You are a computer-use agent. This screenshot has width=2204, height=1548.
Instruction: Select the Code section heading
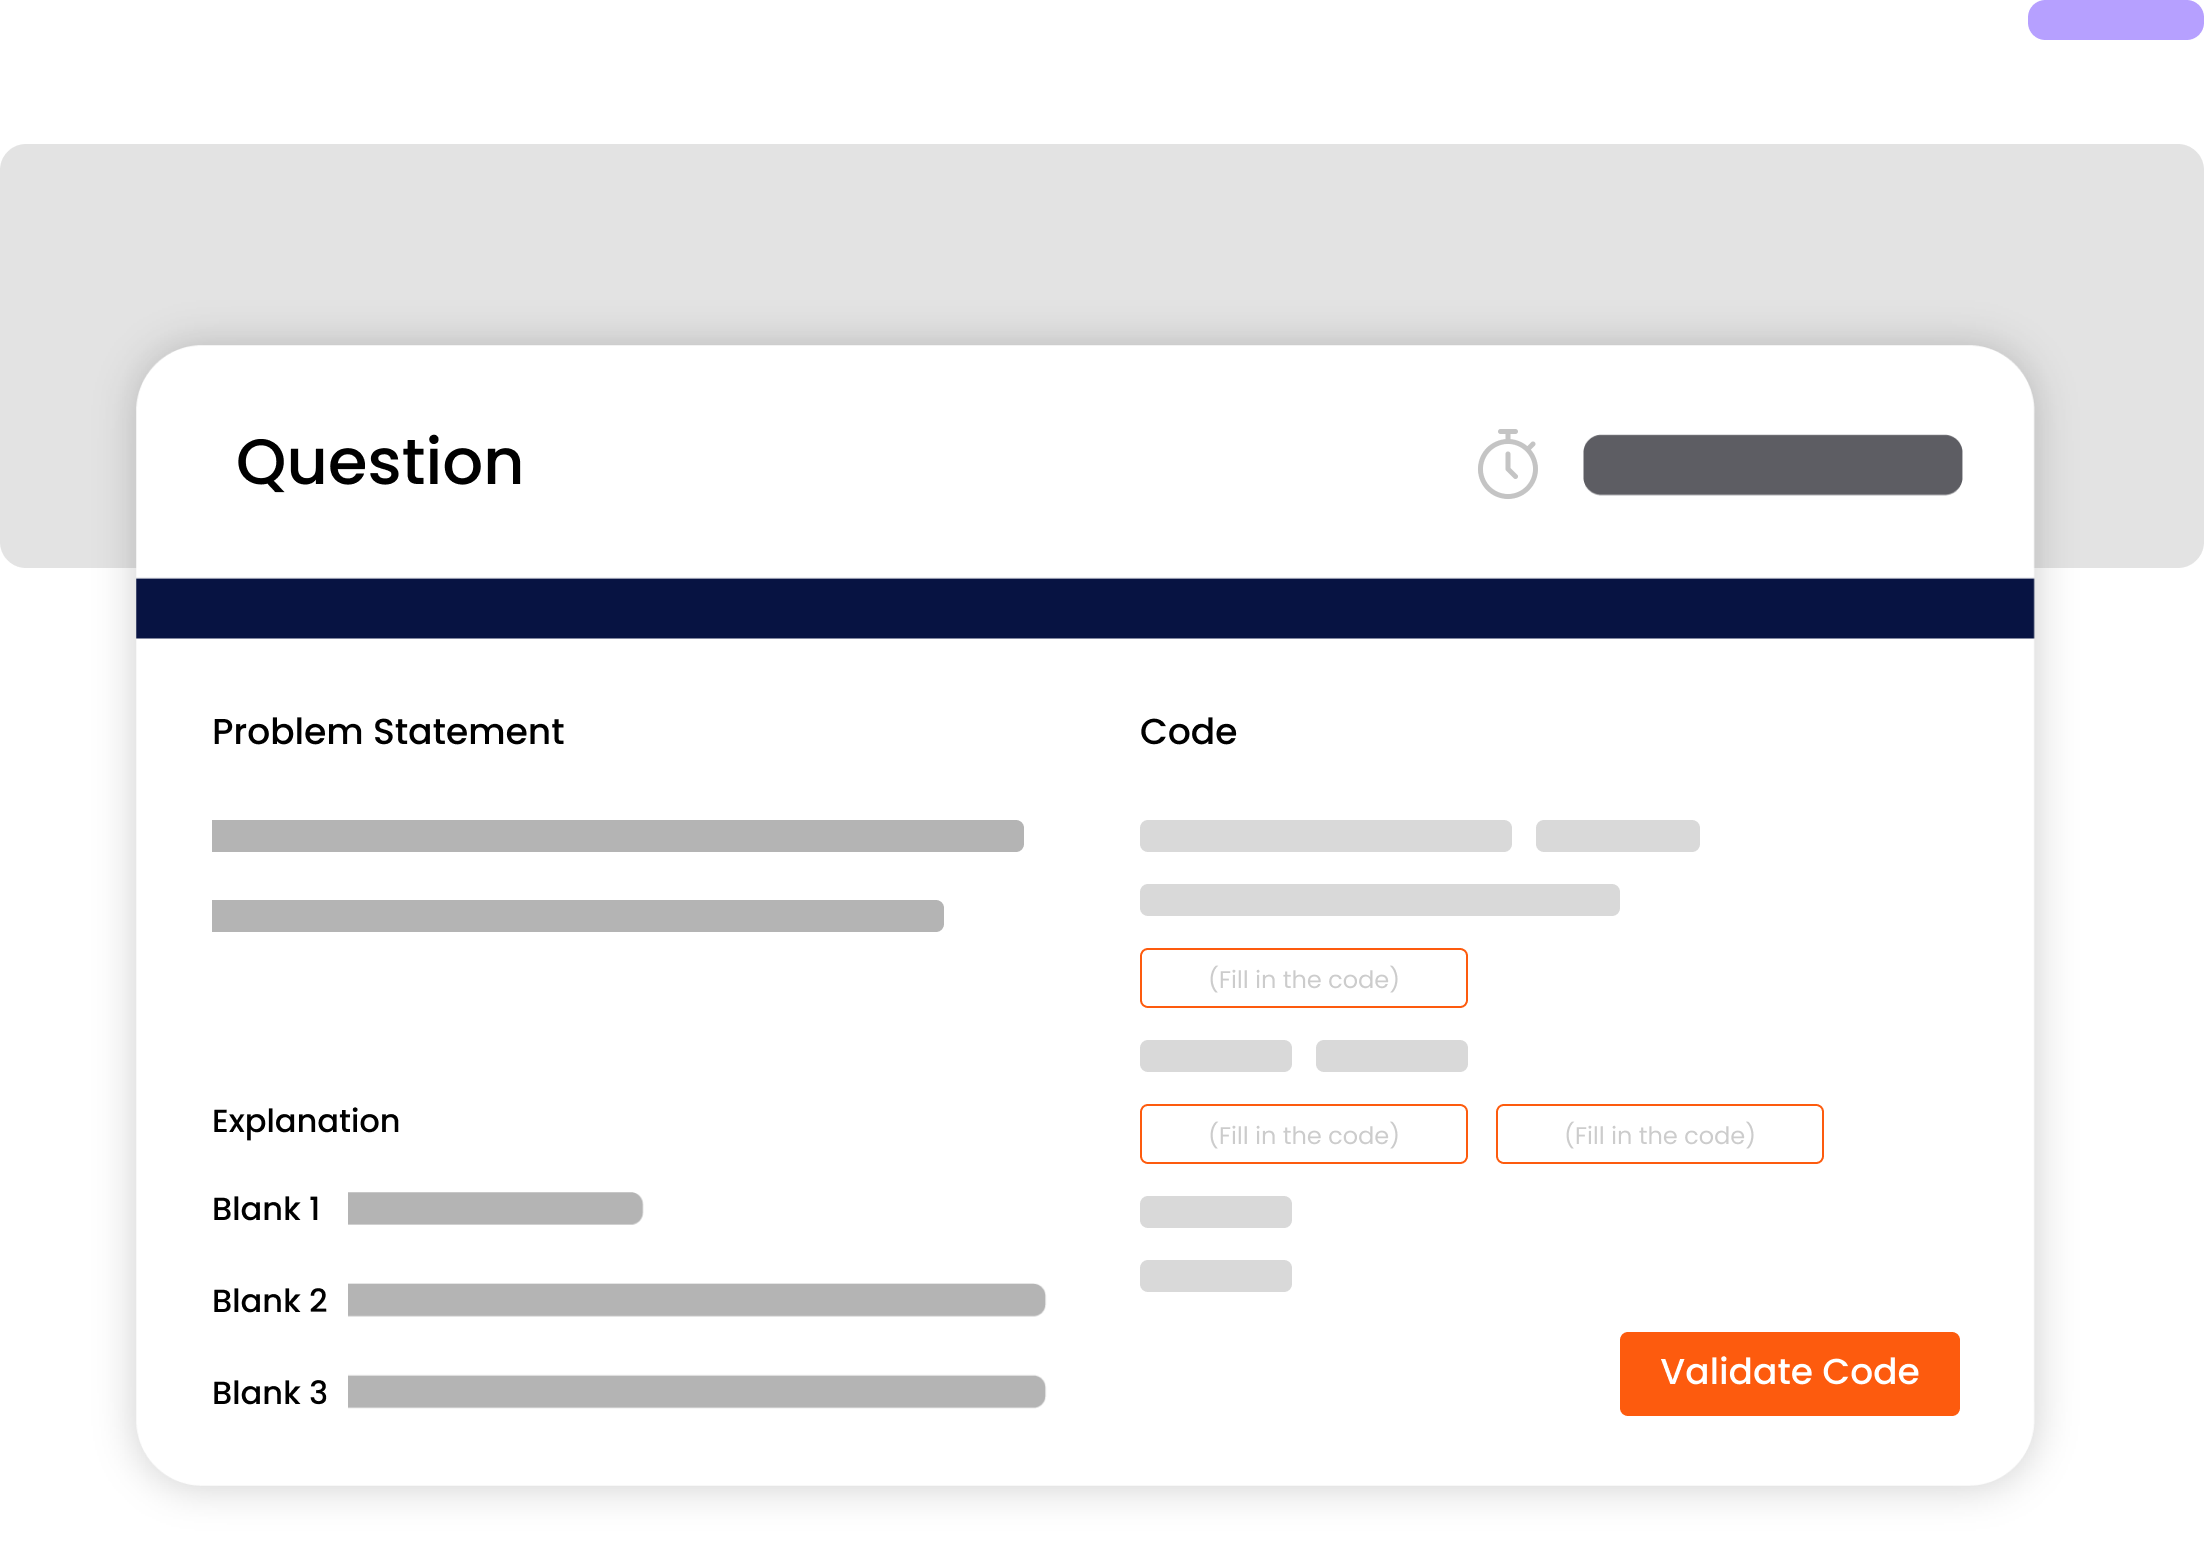point(1188,732)
